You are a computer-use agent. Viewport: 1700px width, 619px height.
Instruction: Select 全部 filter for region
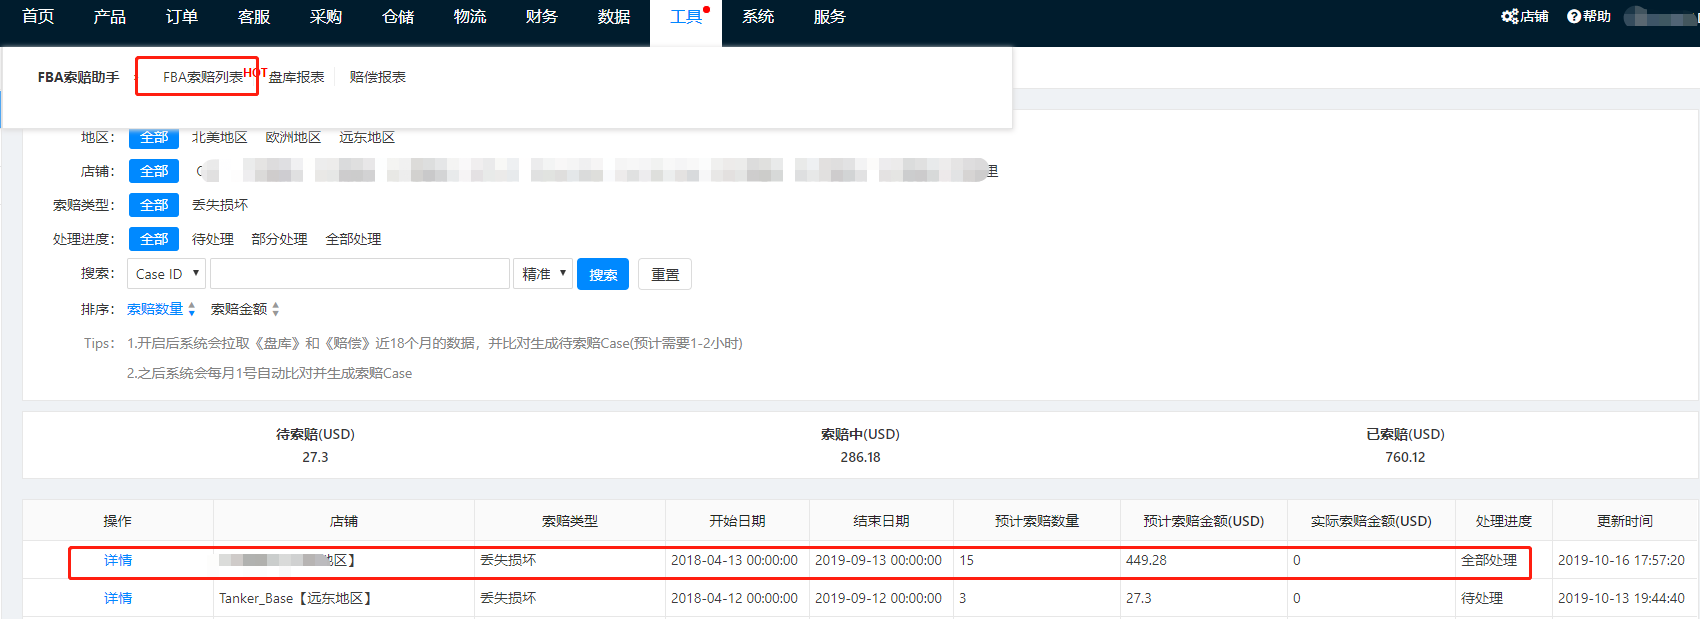pos(154,138)
